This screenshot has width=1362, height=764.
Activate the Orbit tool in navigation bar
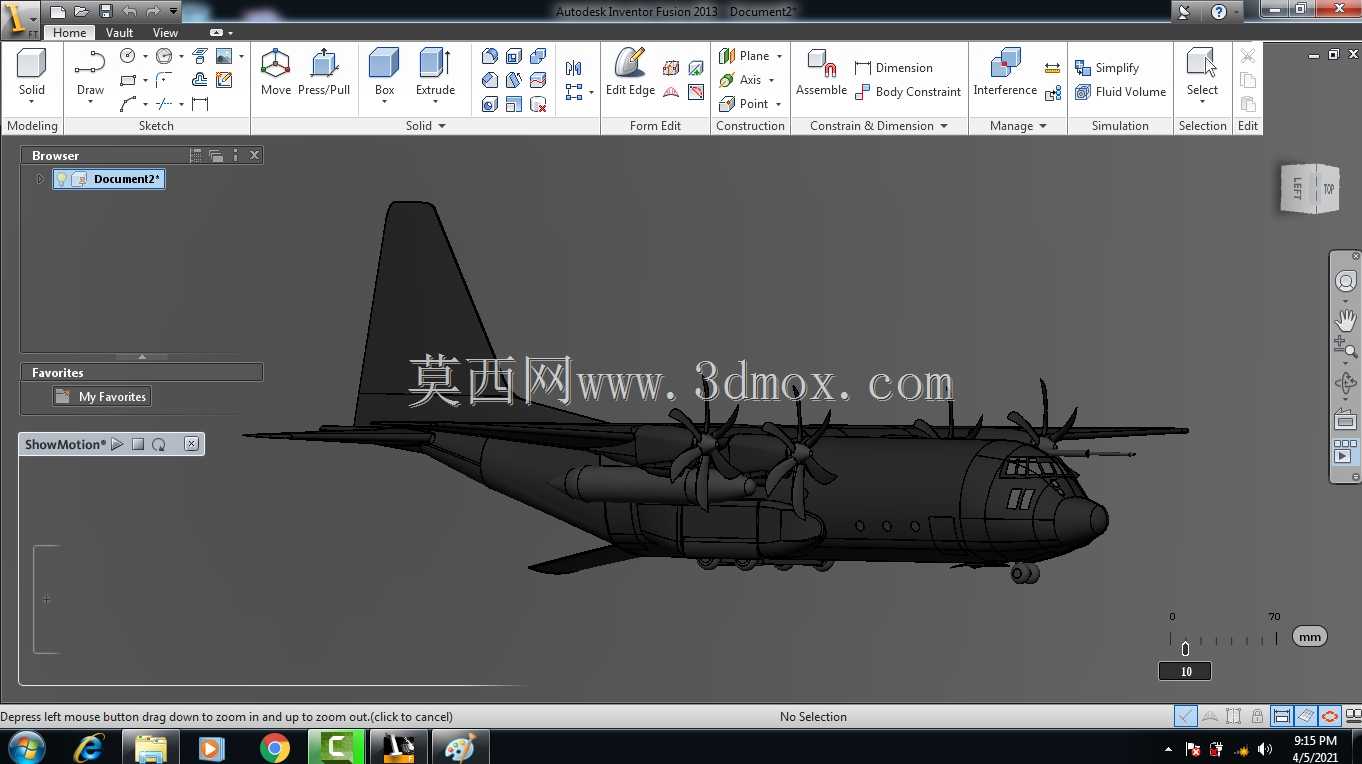1346,384
